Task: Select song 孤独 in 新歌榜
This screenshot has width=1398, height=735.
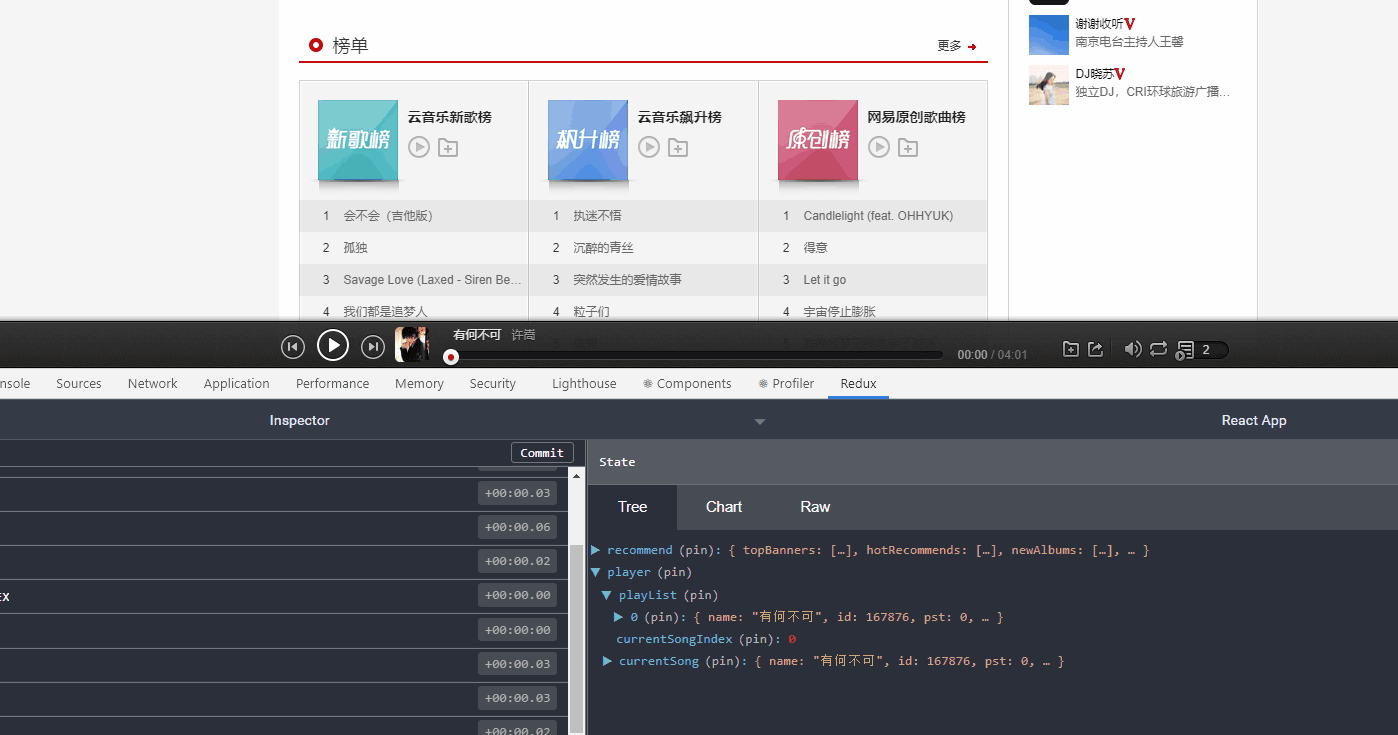Action: (356, 248)
